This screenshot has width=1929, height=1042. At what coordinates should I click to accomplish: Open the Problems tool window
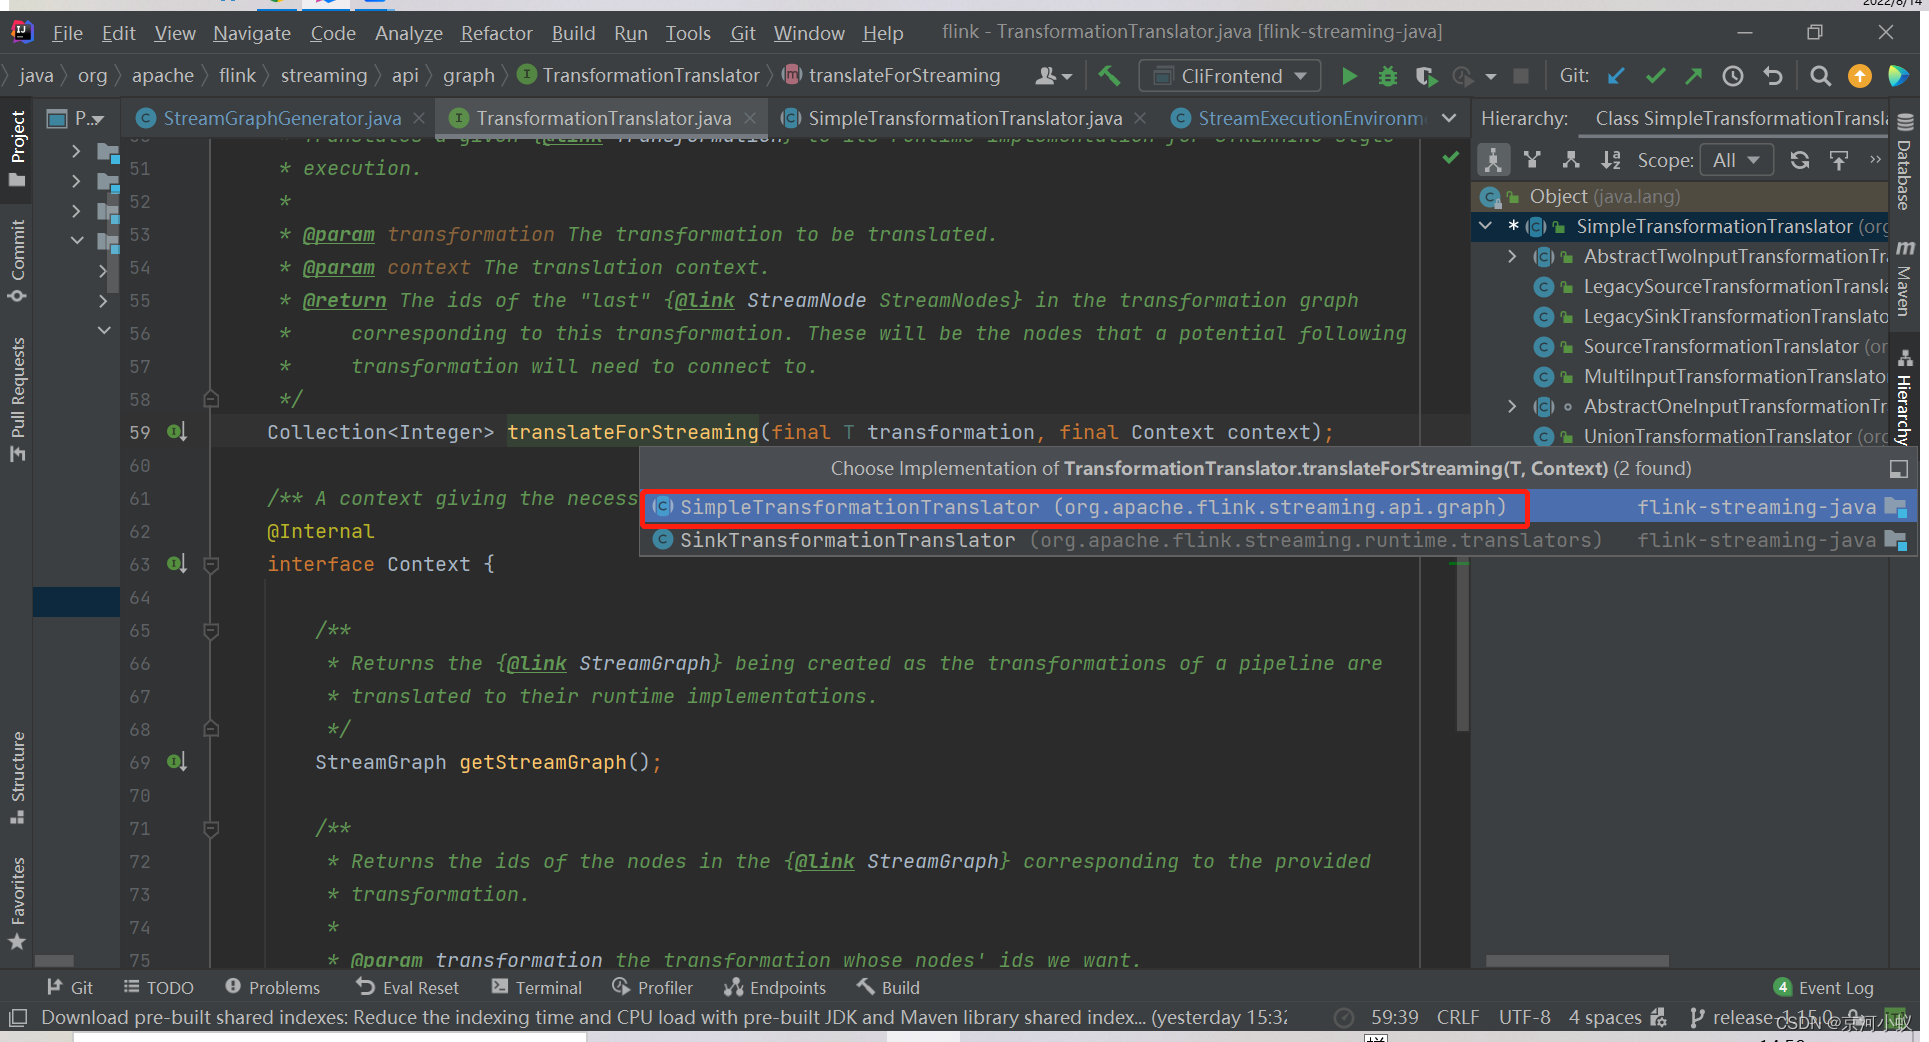pyautogui.click(x=272, y=987)
